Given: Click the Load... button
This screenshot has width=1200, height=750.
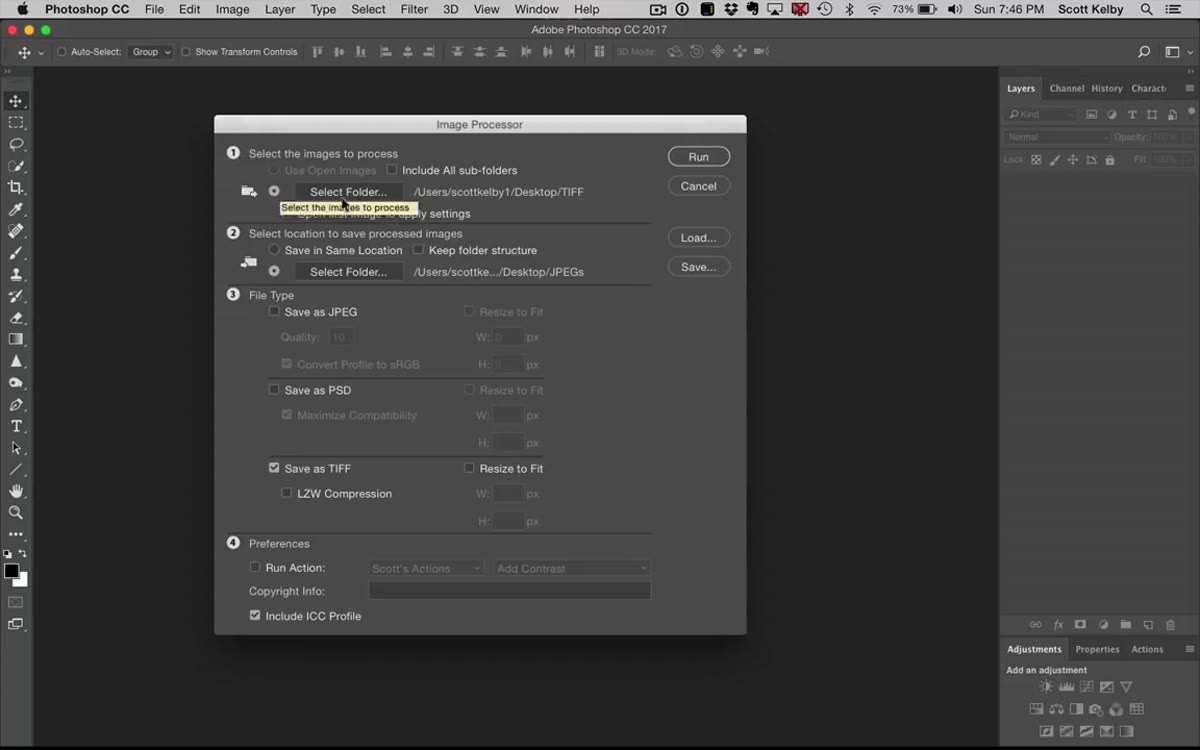Looking at the screenshot, I should [699, 238].
